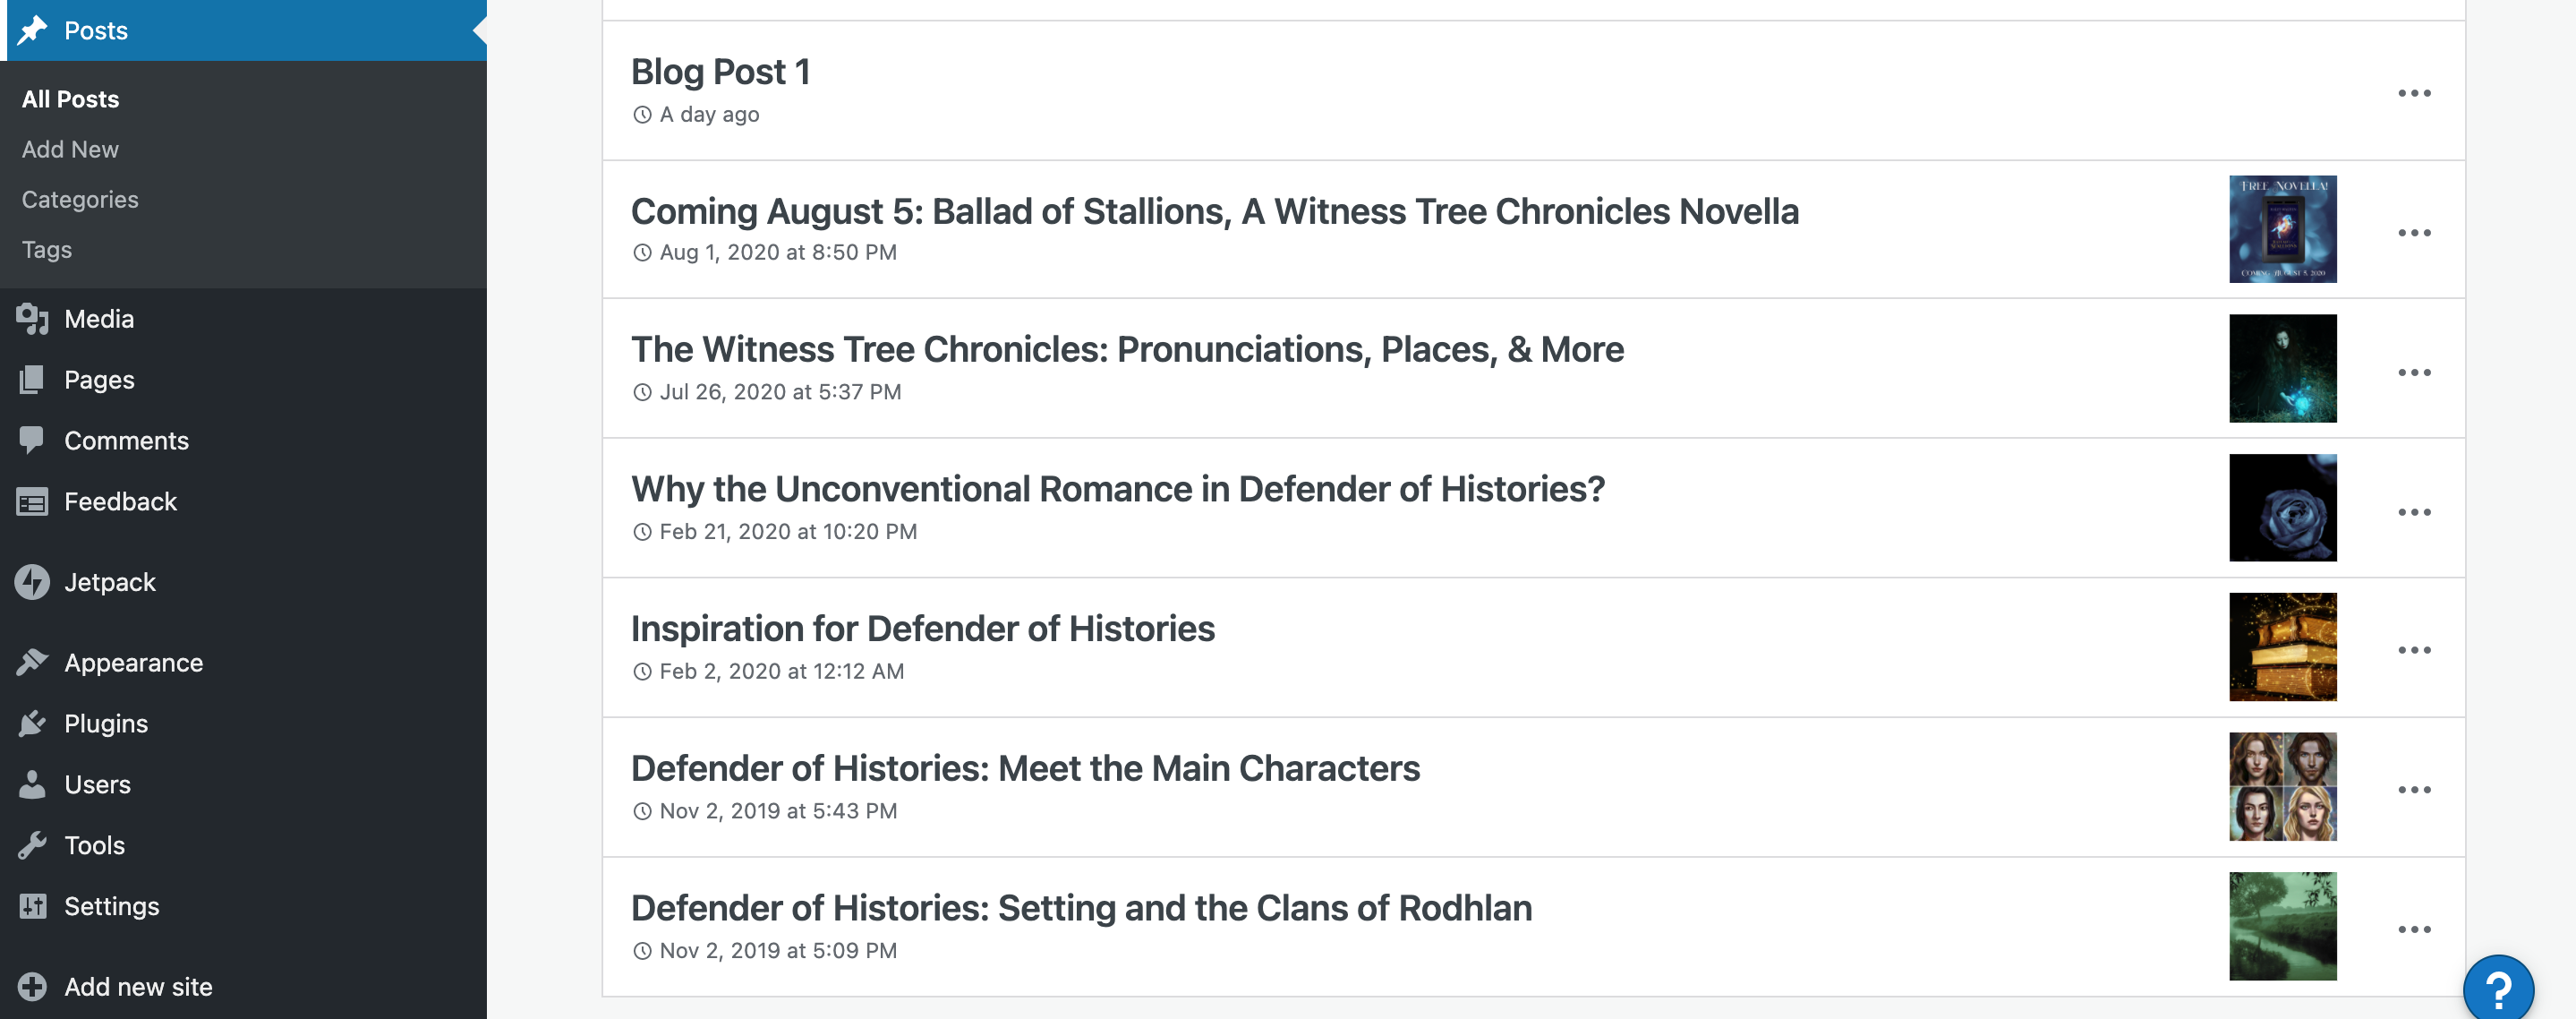Click the Comments speech bubble icon
The width and height of the screenshot is (2576, 1019).
pyautogui.click(x=32, y=440)
